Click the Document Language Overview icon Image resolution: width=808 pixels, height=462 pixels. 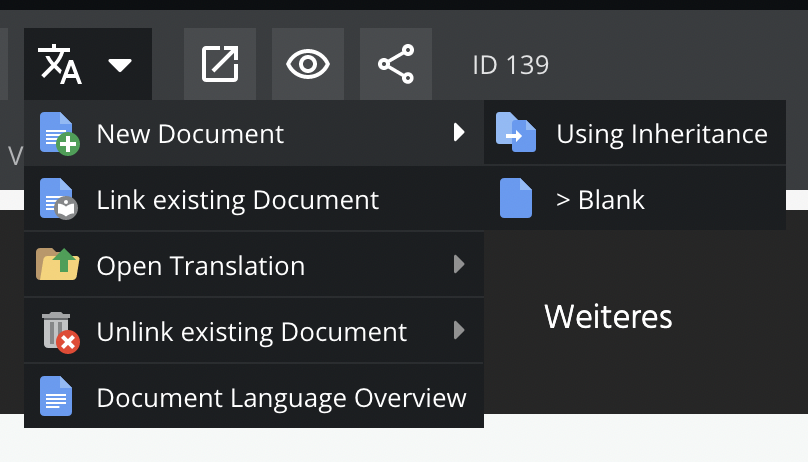(56, 396)
